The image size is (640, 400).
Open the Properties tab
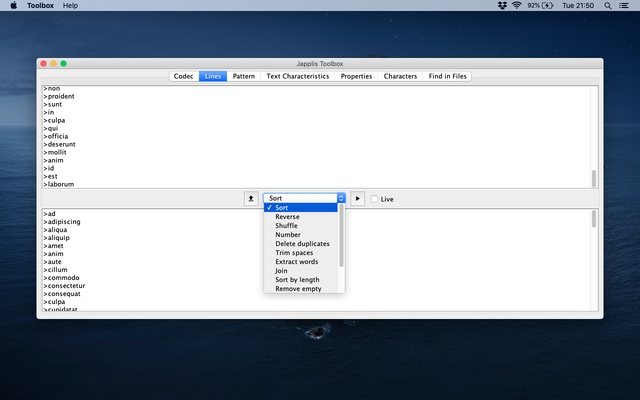pyautogui.click(x=356, y=76)
